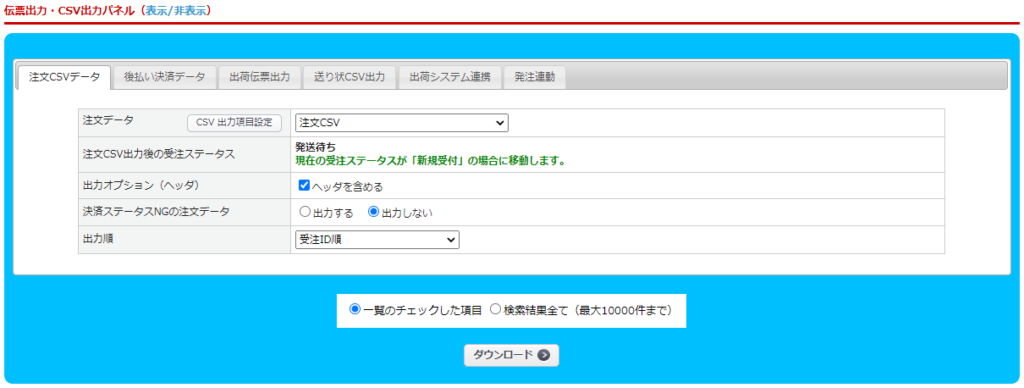Click the 決済ステータスNGの注文データ label
1024x388 pixels.
pyautogui.click(x=156, y=212)
